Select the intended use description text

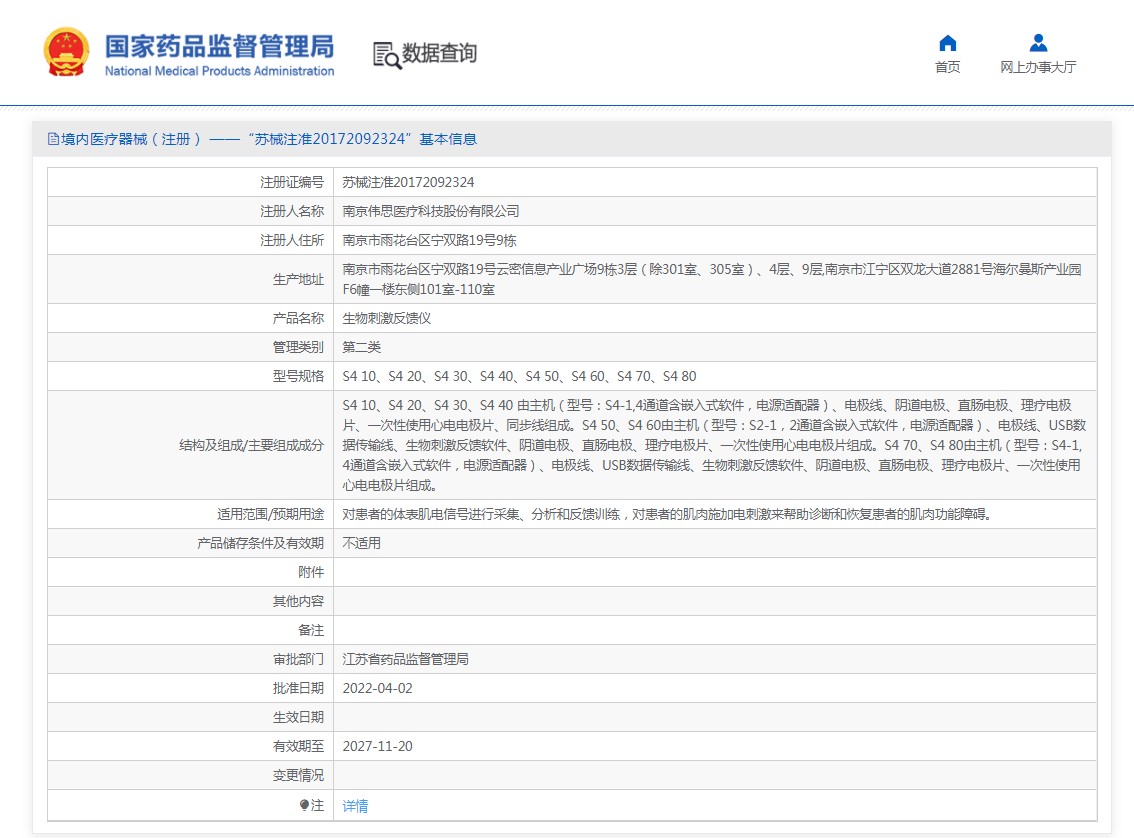(669, 514)
